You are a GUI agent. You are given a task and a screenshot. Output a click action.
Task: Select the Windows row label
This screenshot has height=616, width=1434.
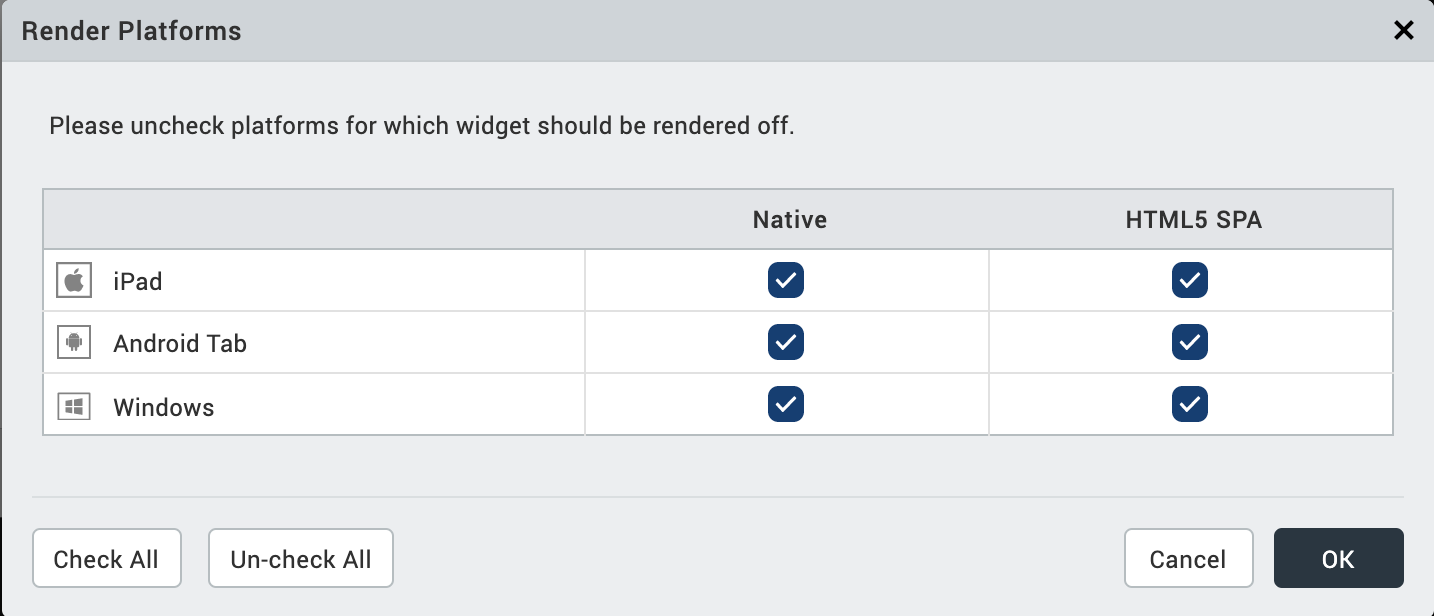coord(164,407)
